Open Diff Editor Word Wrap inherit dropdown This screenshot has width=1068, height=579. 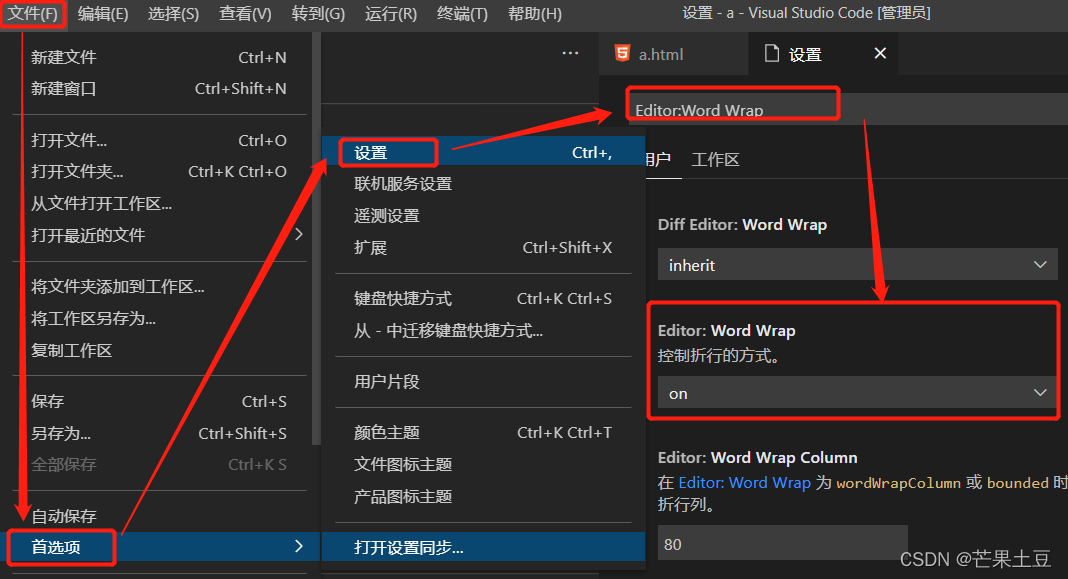click(858, 265)
